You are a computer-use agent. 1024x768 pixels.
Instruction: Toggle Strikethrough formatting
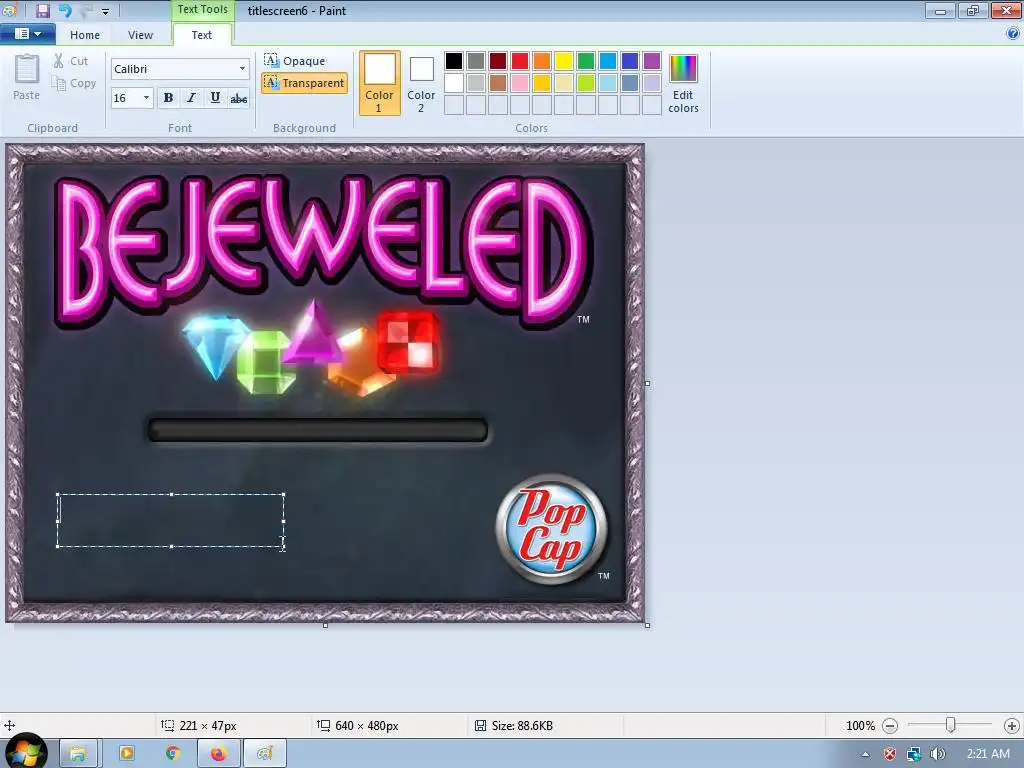tap(239, 98)
